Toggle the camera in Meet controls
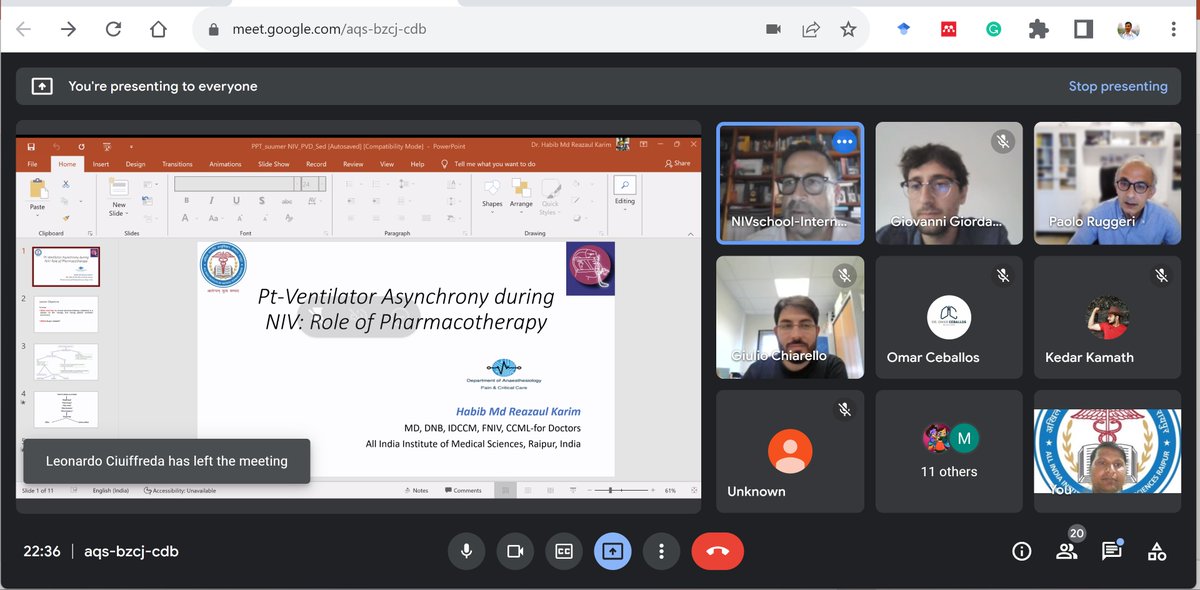Screen dimensions: 1200x590 point(515,551)
